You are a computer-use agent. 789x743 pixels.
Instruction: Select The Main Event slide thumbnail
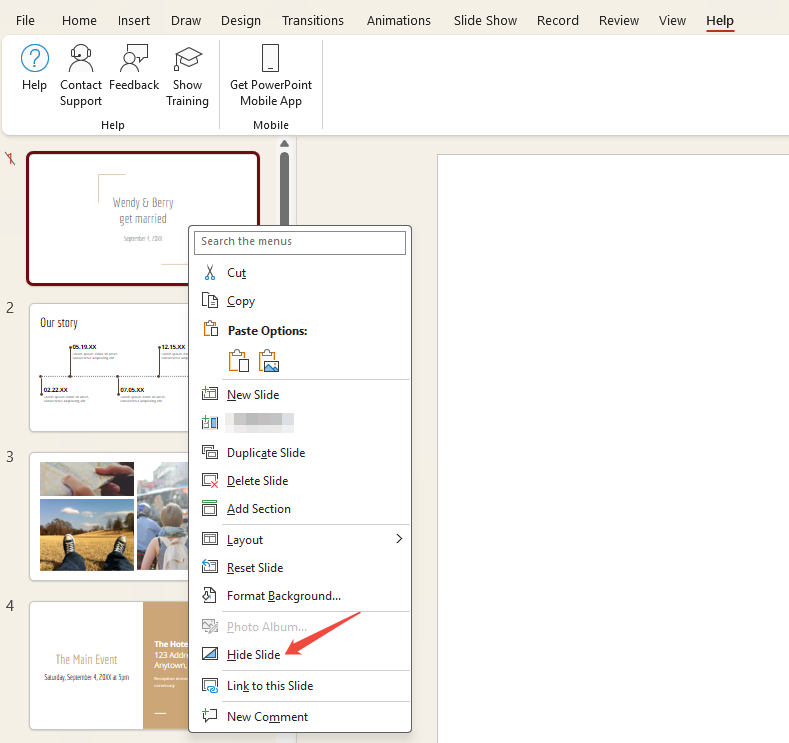click(109, 665)
